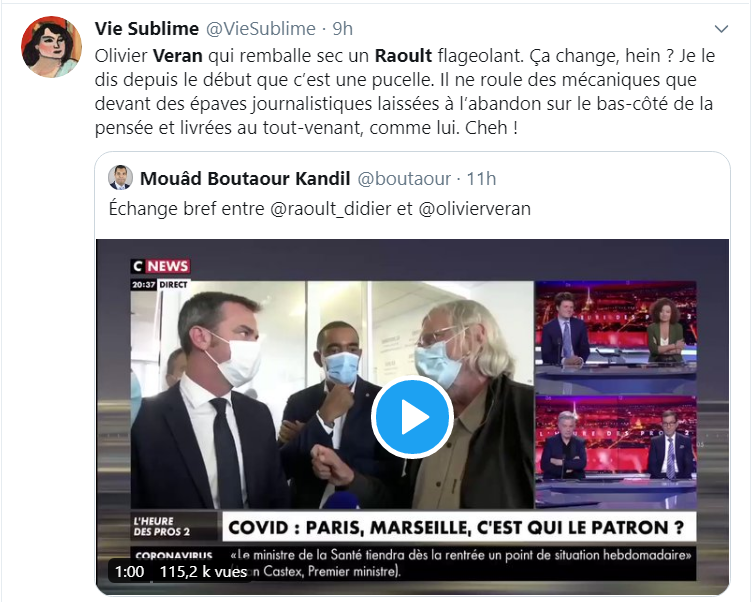The width and height of the screenshot is (752, 602).
Task: Click the Mouâd Boutaour Kandil name
Action: click(245, 178)
